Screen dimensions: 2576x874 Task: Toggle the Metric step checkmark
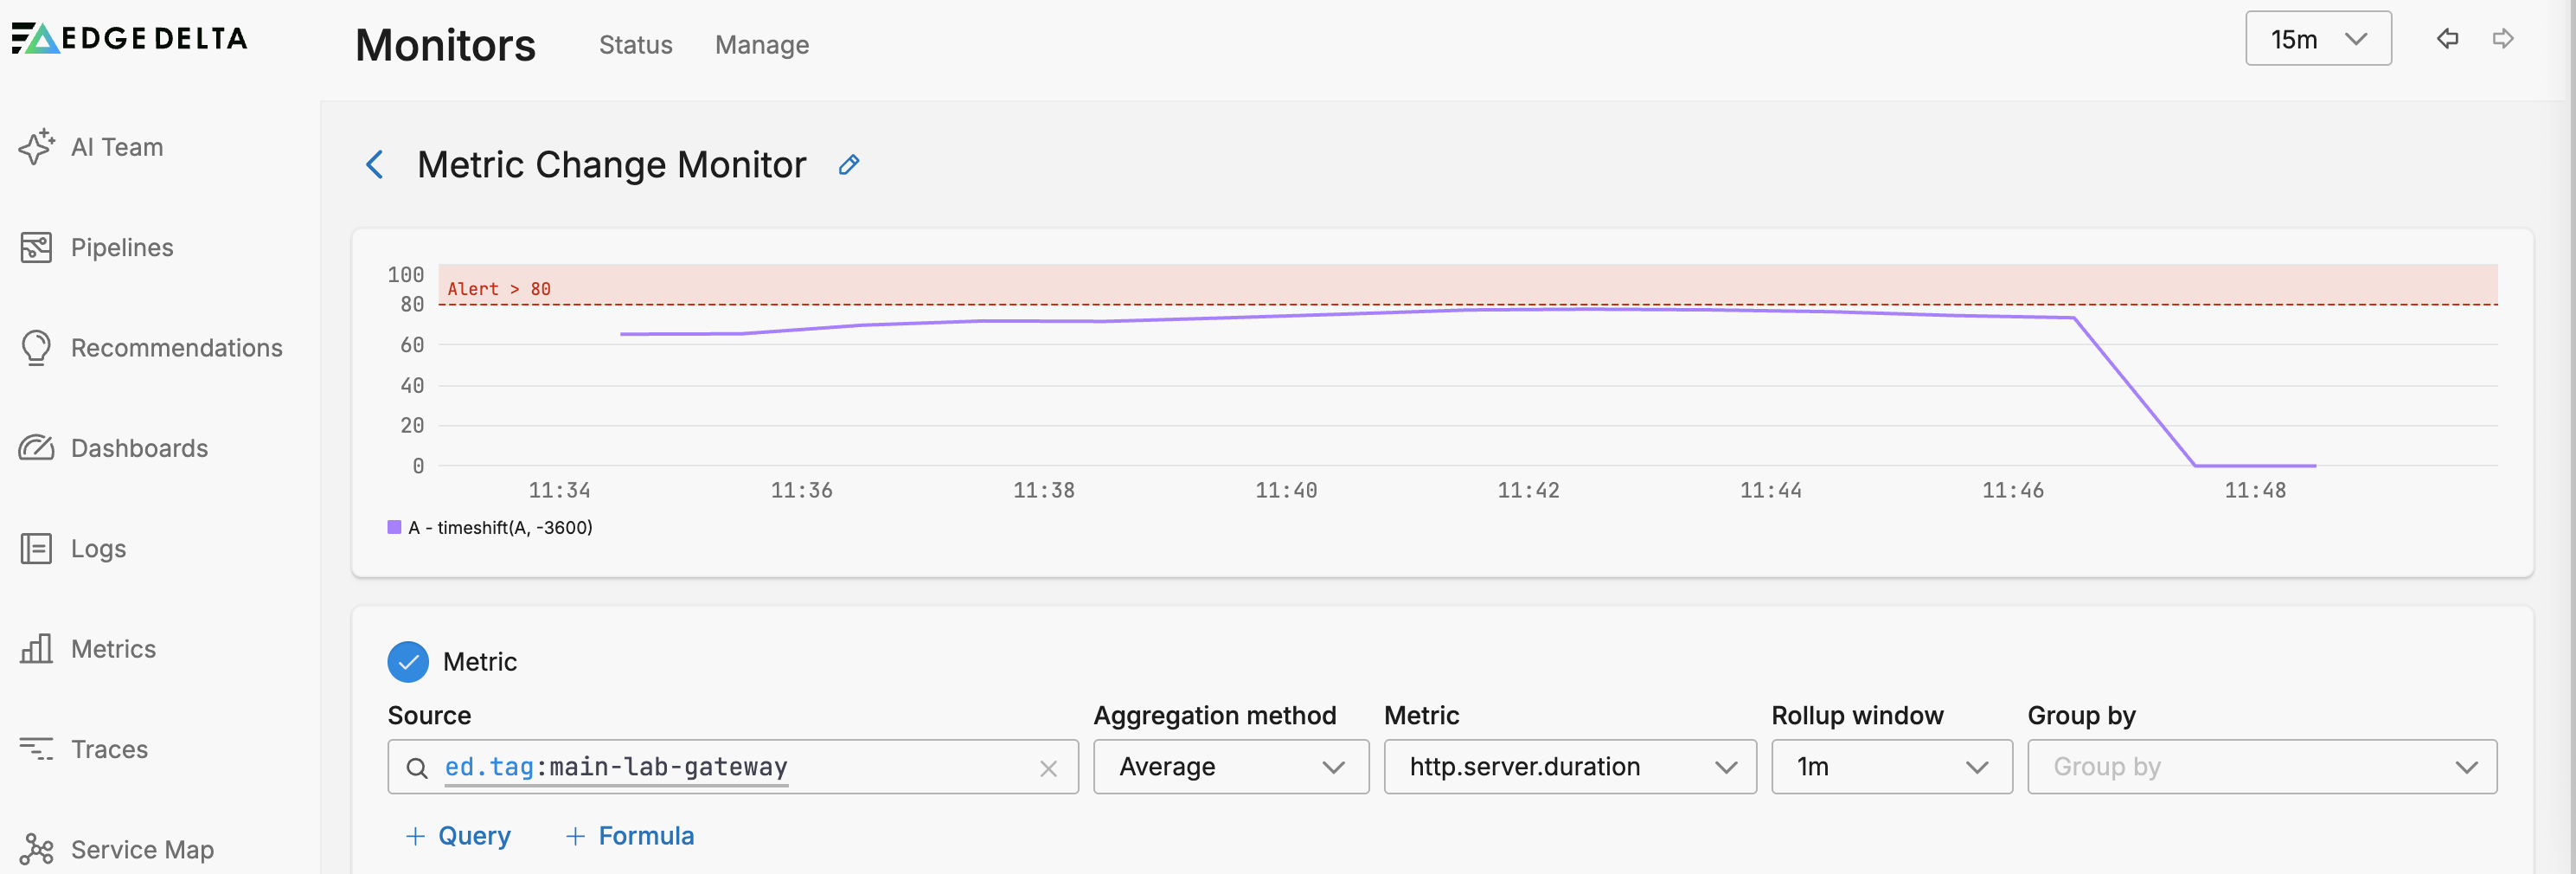[408, 662]
